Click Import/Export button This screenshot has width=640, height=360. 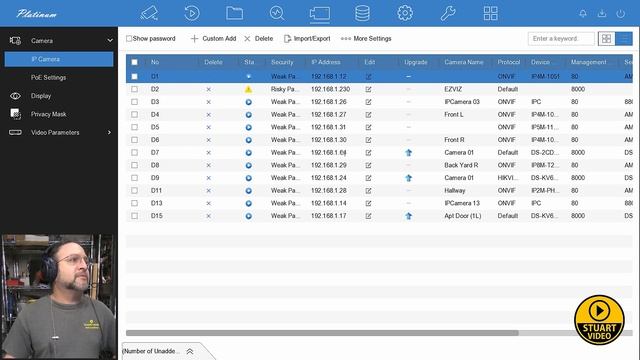[x=307, y=38]
